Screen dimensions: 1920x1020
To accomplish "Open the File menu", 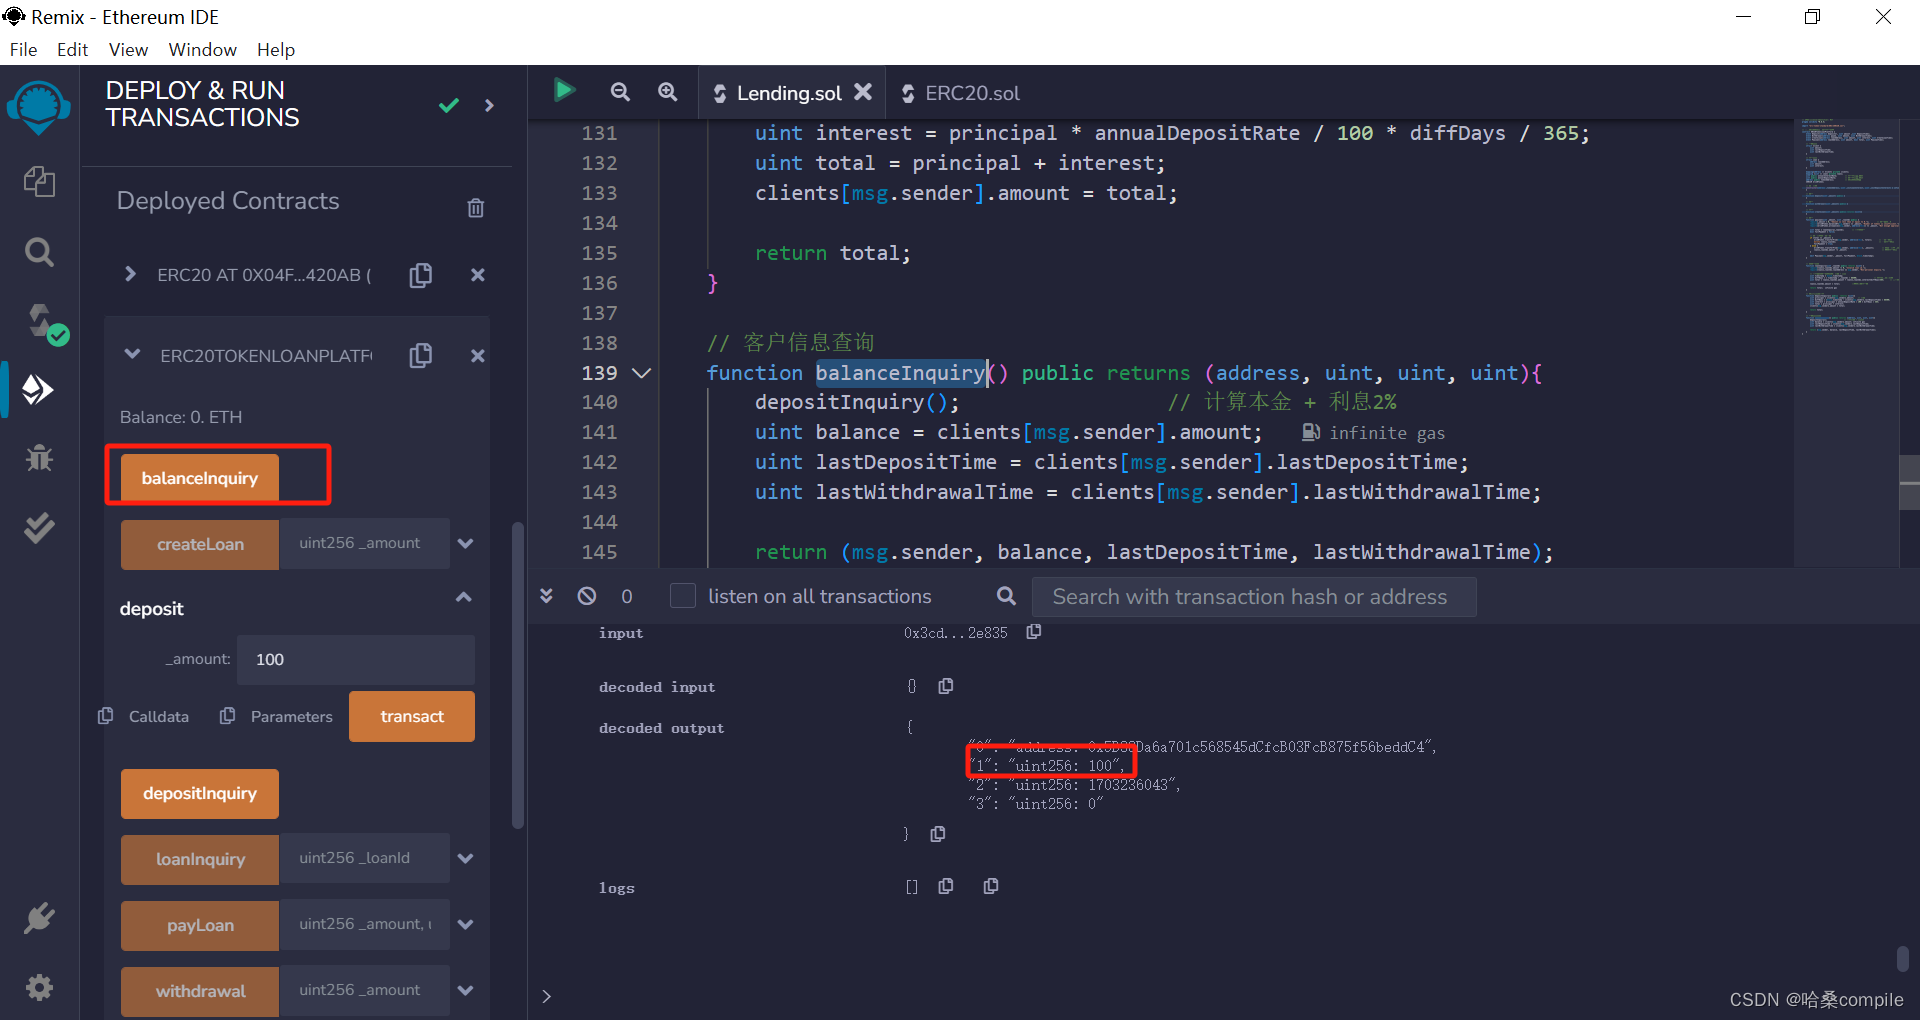I will point(23,50).
